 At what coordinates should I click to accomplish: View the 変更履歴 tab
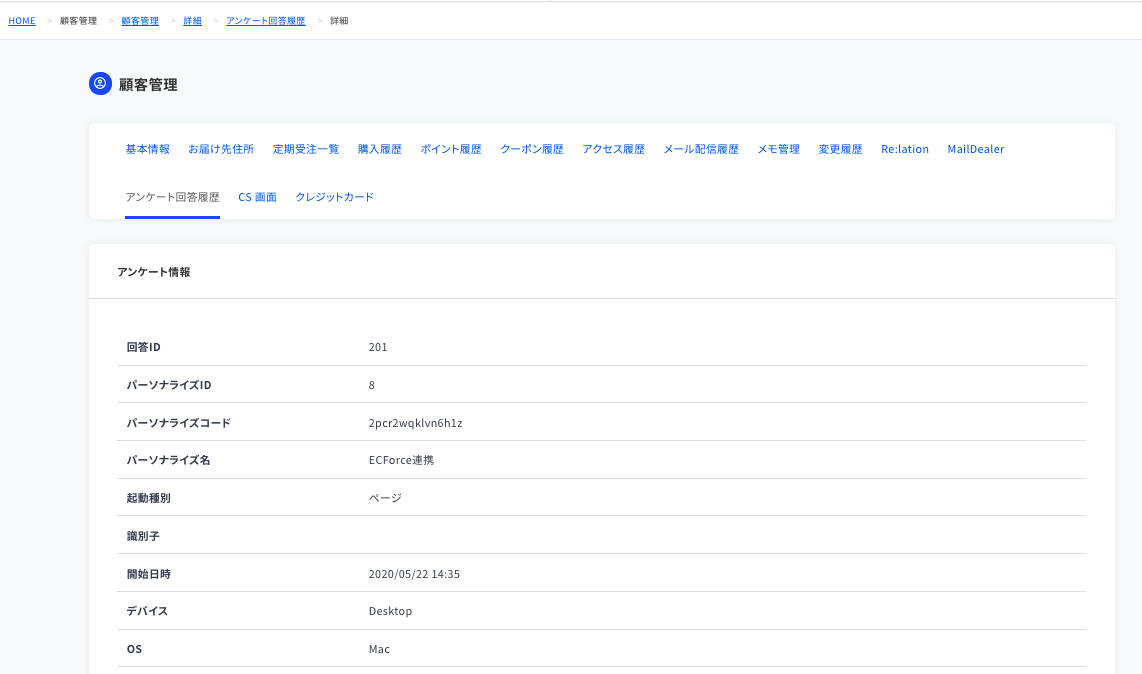(840, 149)
